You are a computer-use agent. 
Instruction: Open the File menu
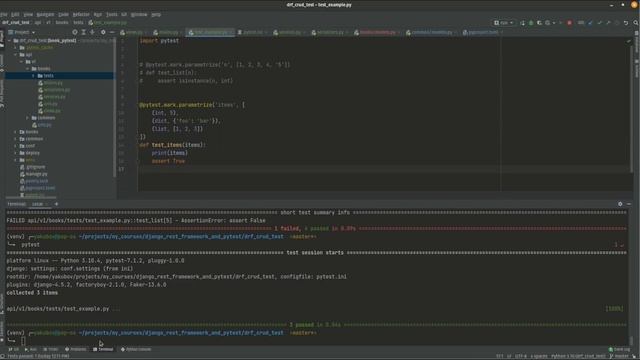pos(3,14)
